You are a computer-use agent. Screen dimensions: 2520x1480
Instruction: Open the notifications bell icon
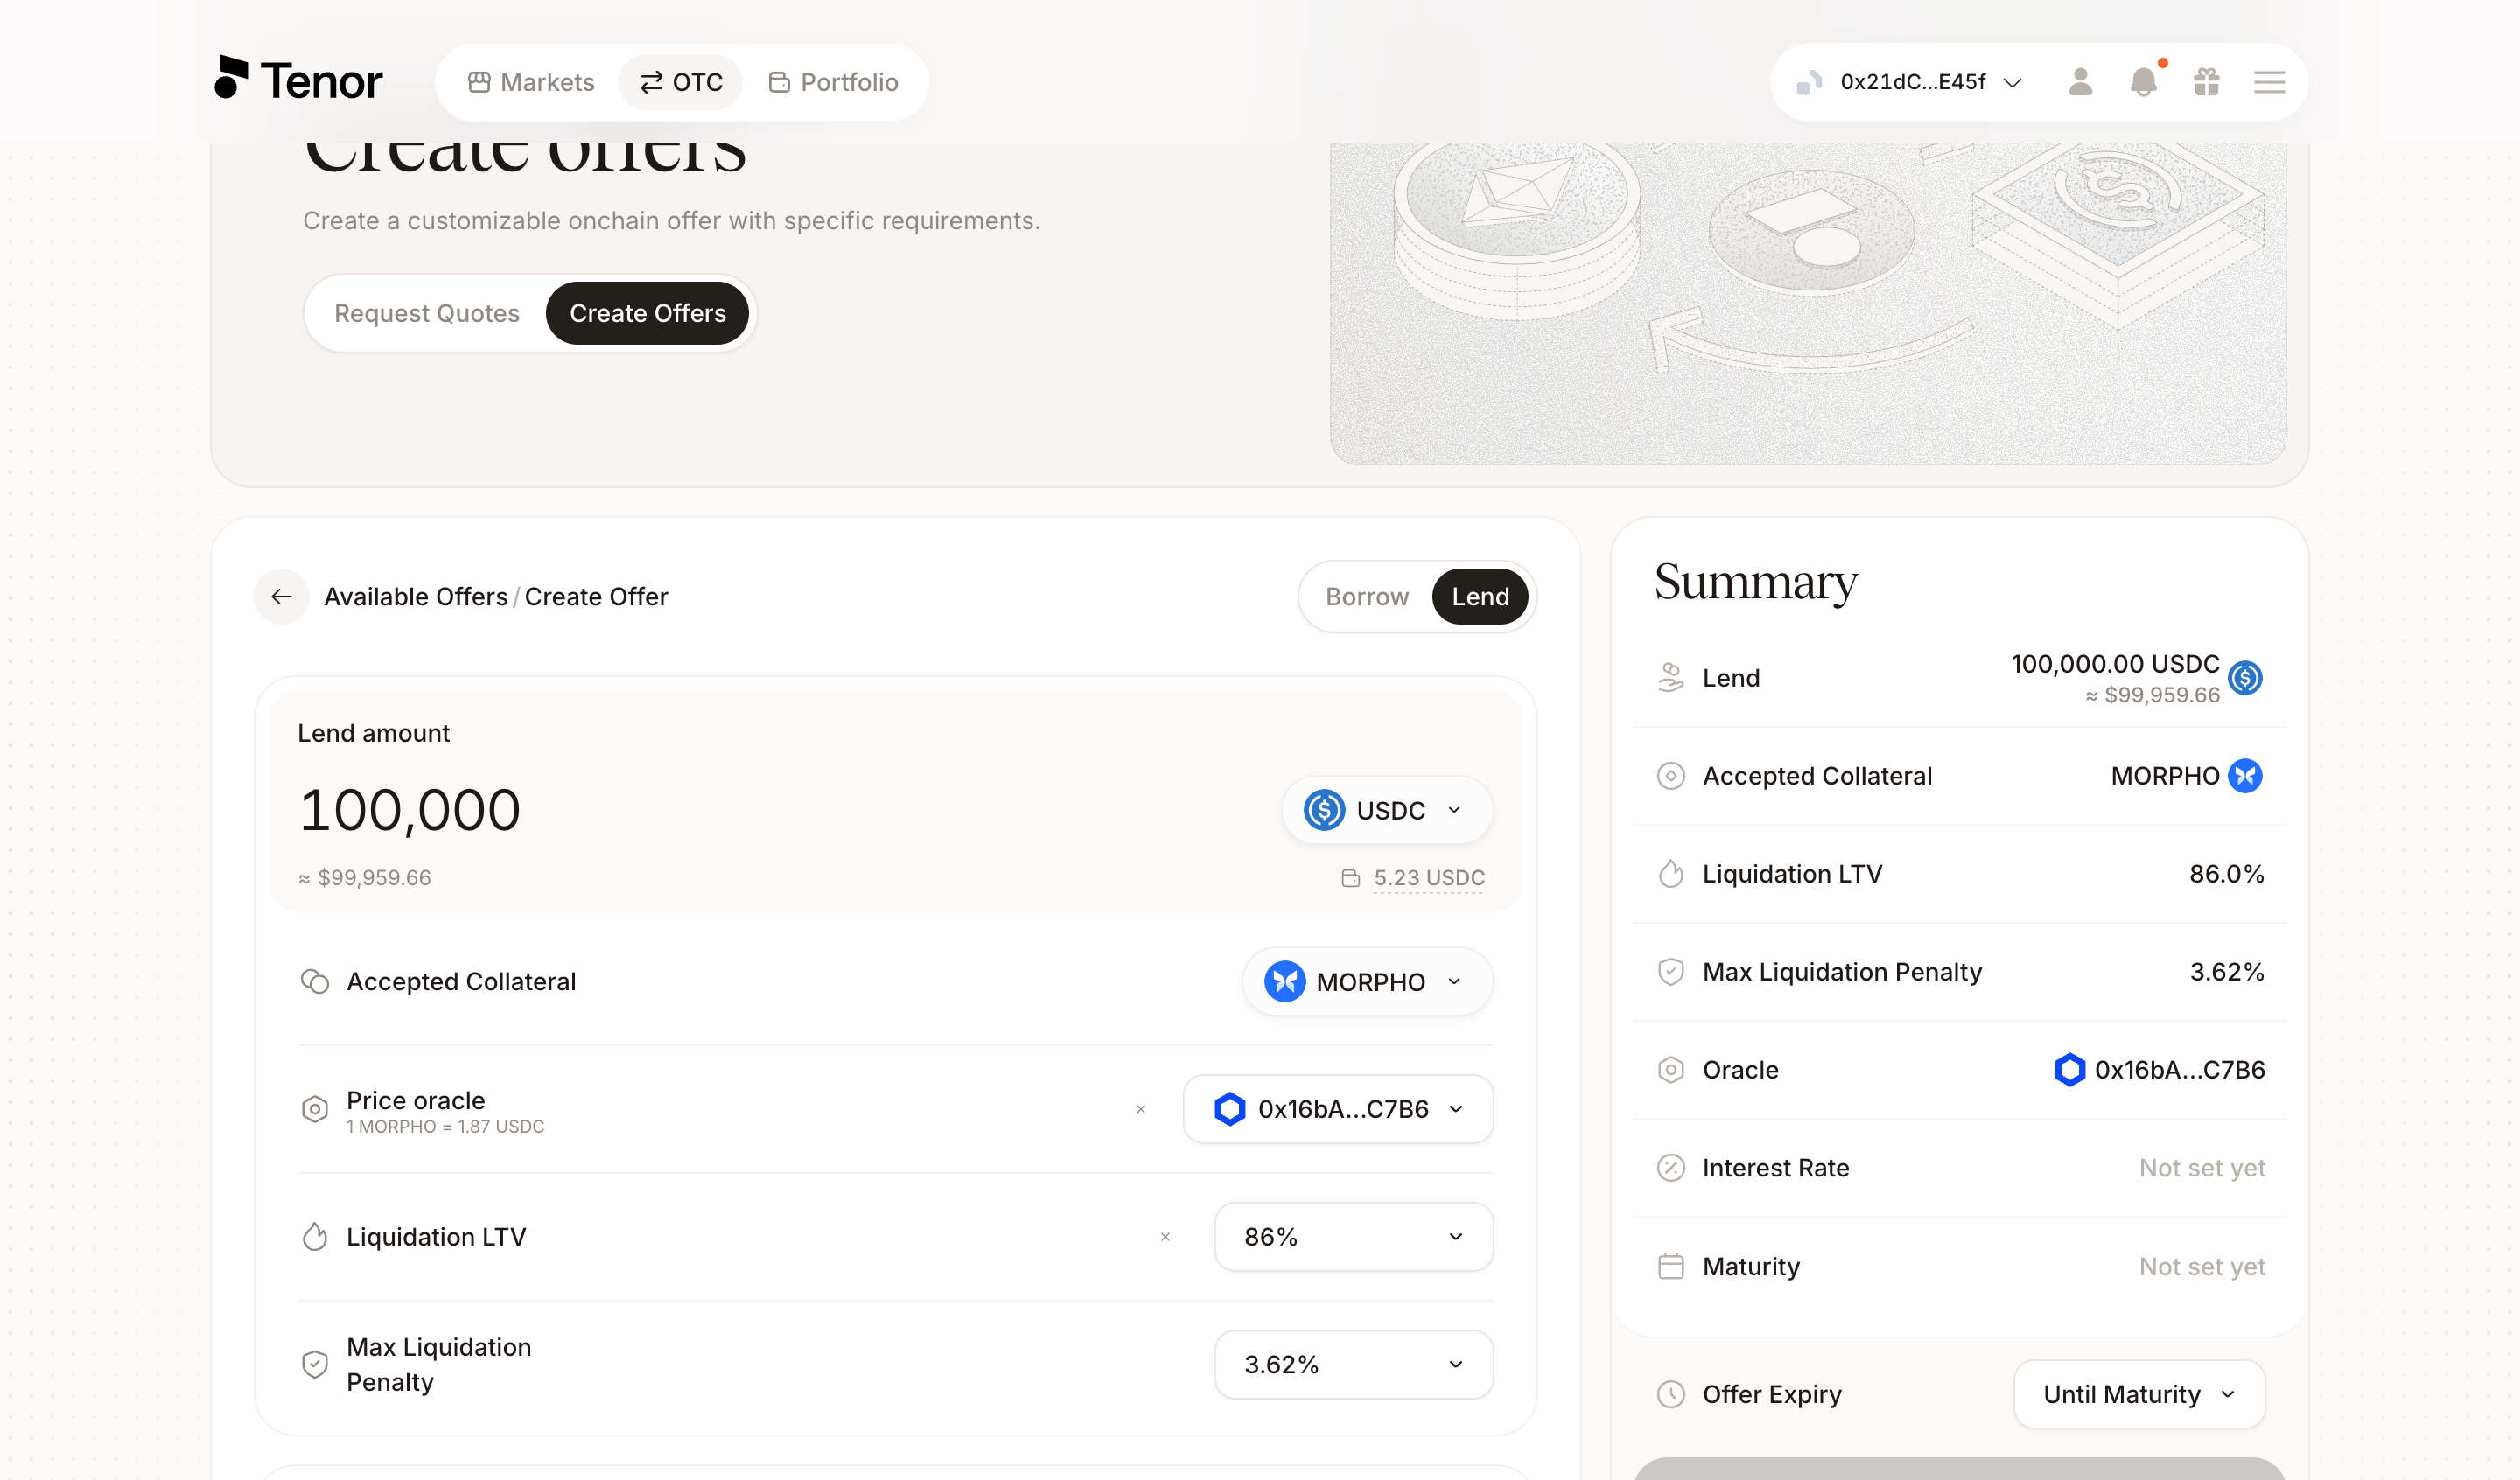tap(2143, 81)
